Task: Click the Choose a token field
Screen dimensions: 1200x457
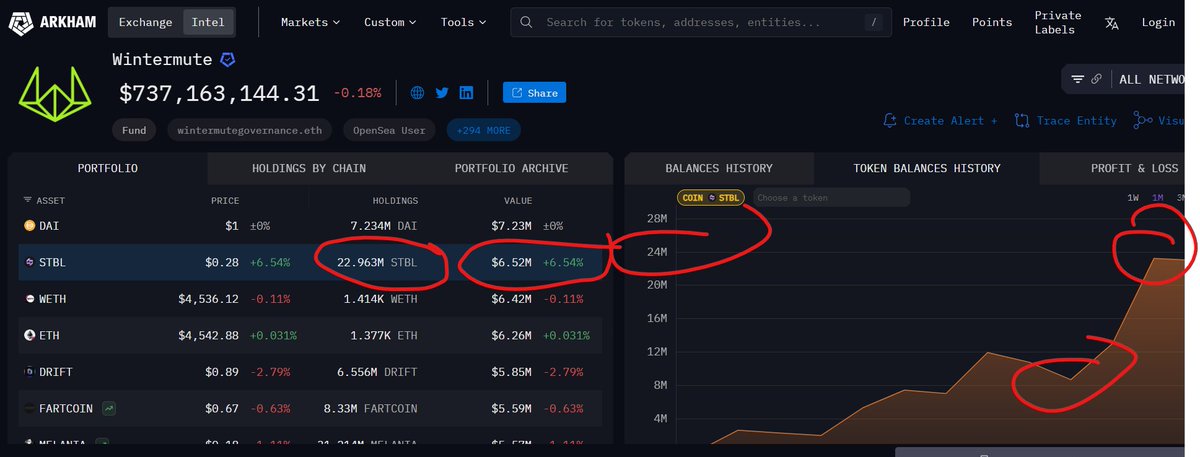Action: click(830, 198)
